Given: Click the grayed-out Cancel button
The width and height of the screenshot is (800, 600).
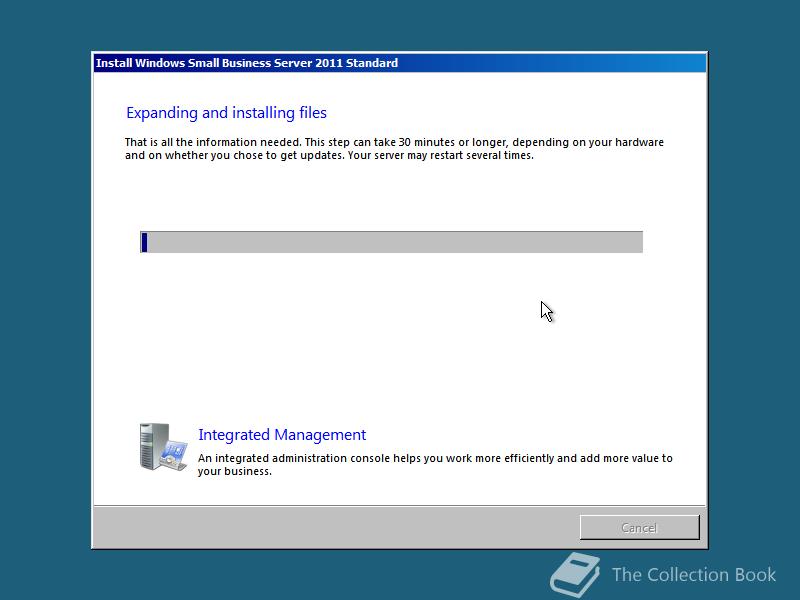Looking at the screenshot, I should pos(639,527).
